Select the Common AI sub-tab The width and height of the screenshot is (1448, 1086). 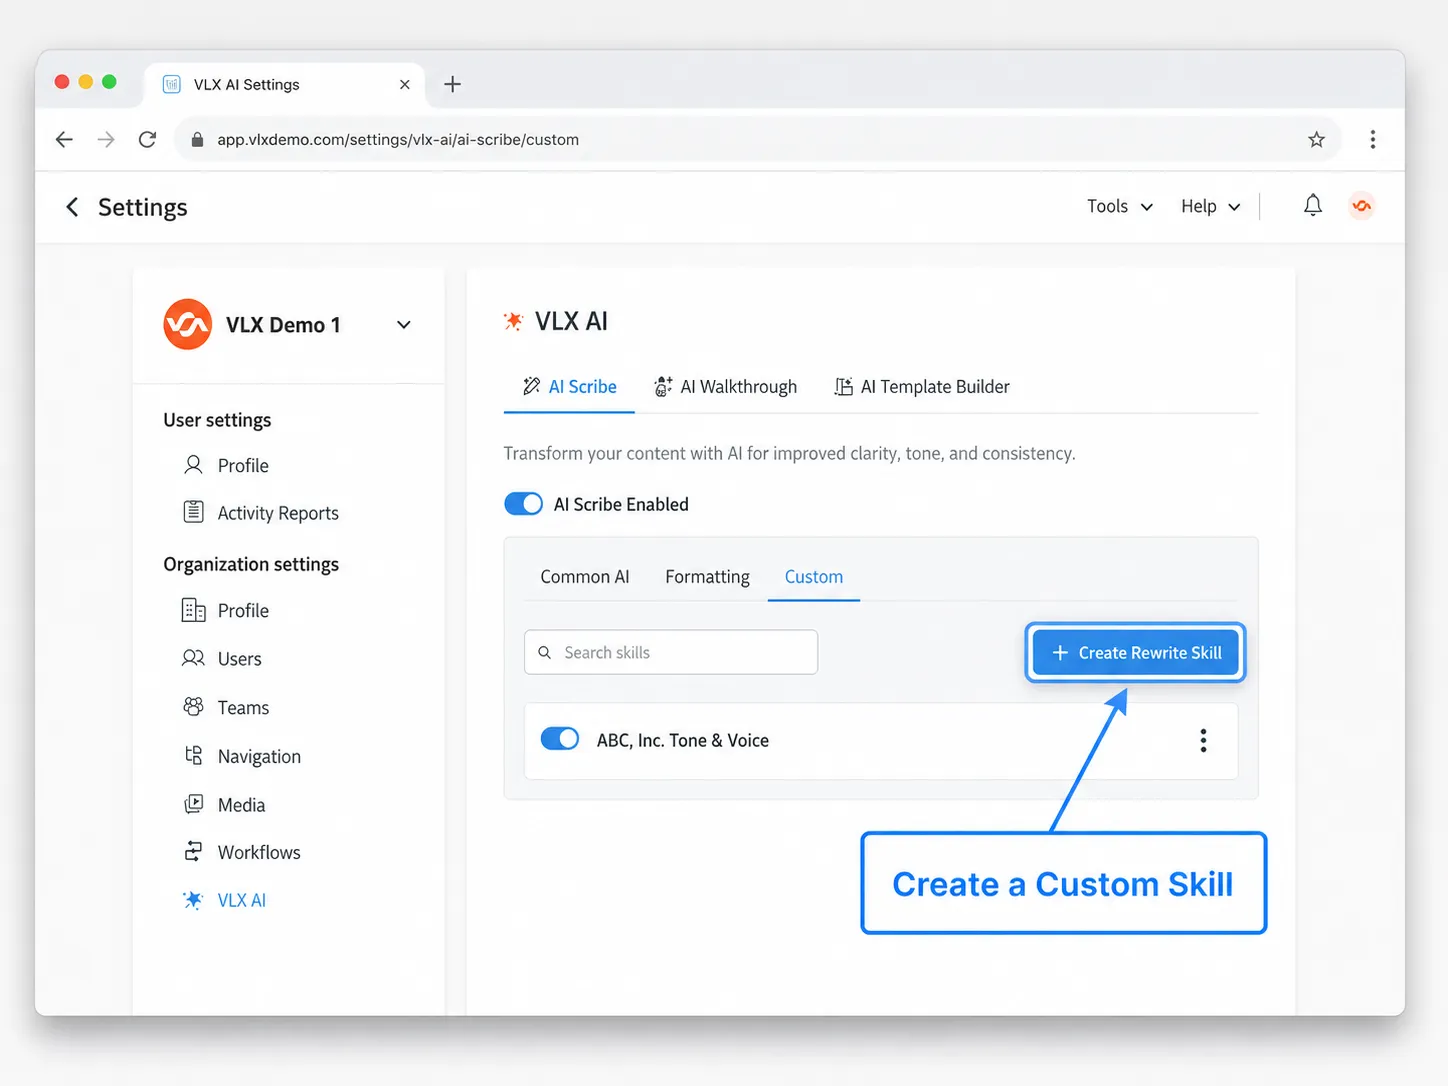coord(585,577)
